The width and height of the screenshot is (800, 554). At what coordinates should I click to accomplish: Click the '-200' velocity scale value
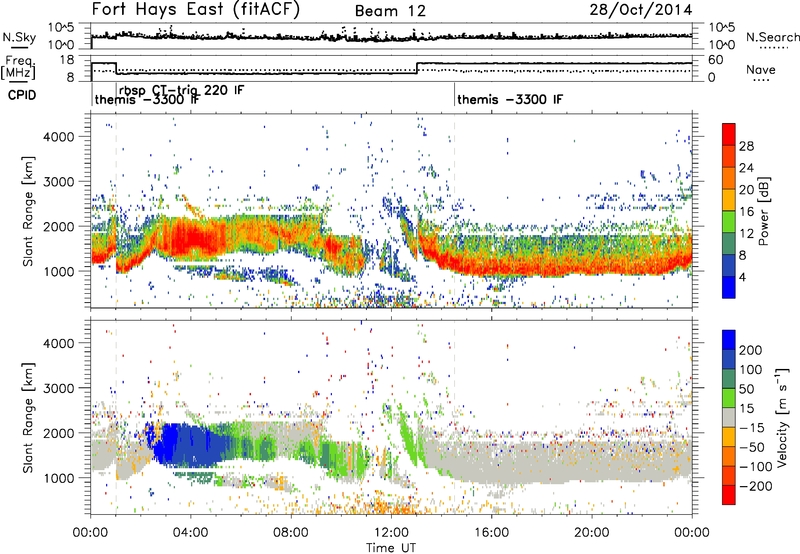point(756,486)
